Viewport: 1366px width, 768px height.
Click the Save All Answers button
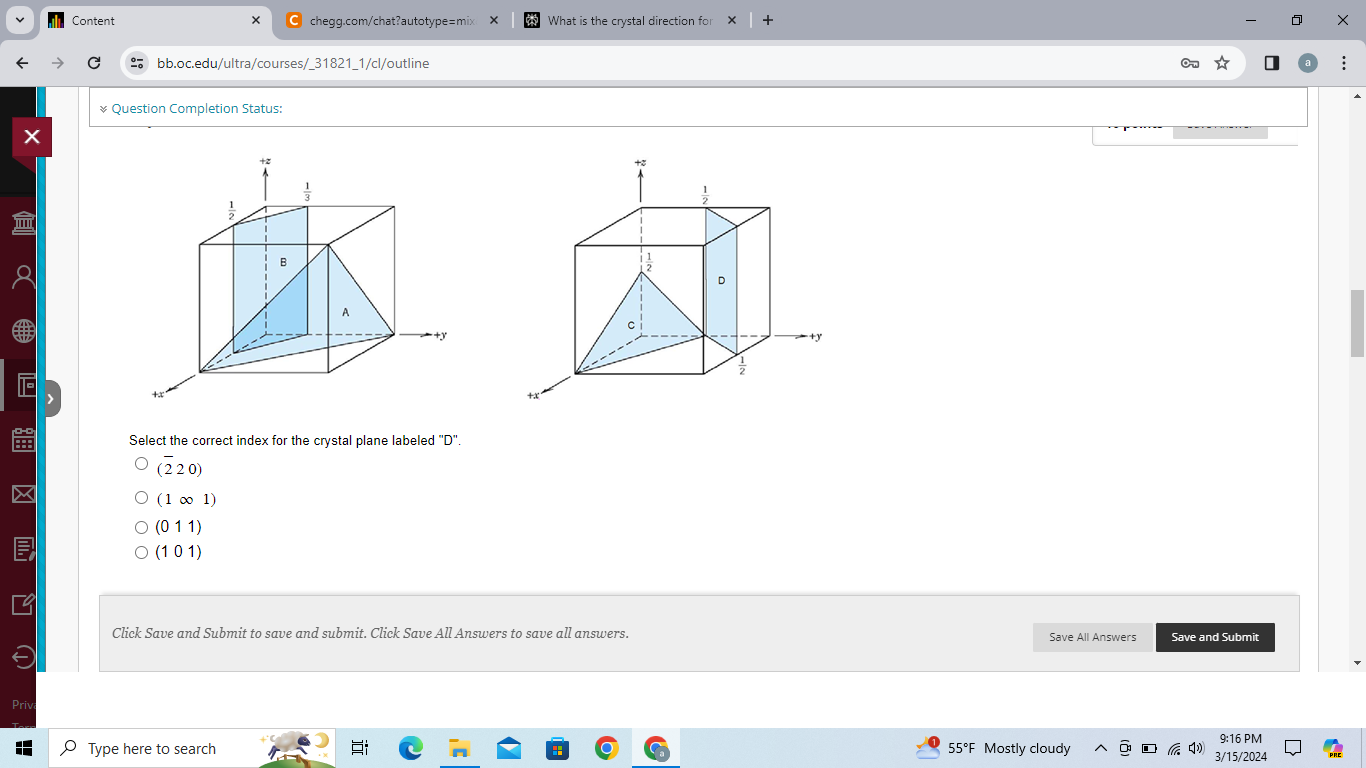[x=1092, y=637]
